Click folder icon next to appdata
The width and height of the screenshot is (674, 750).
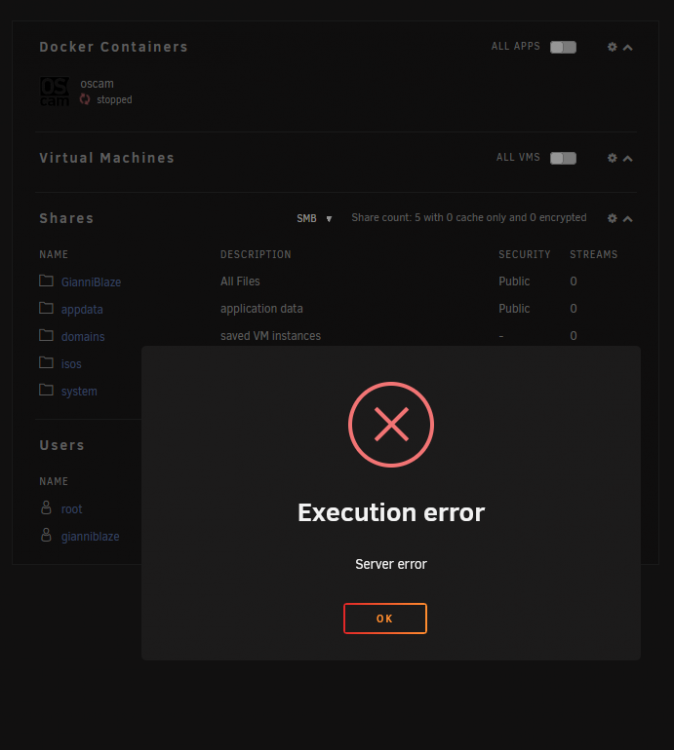46,308
